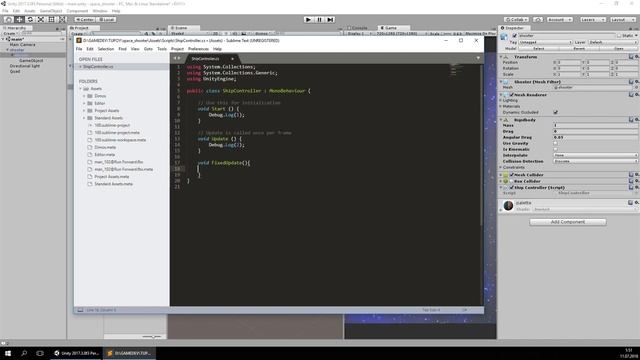640x360 pixels.
Task: Open Sublime's Find menu
Action: click(x=122, y=49)
